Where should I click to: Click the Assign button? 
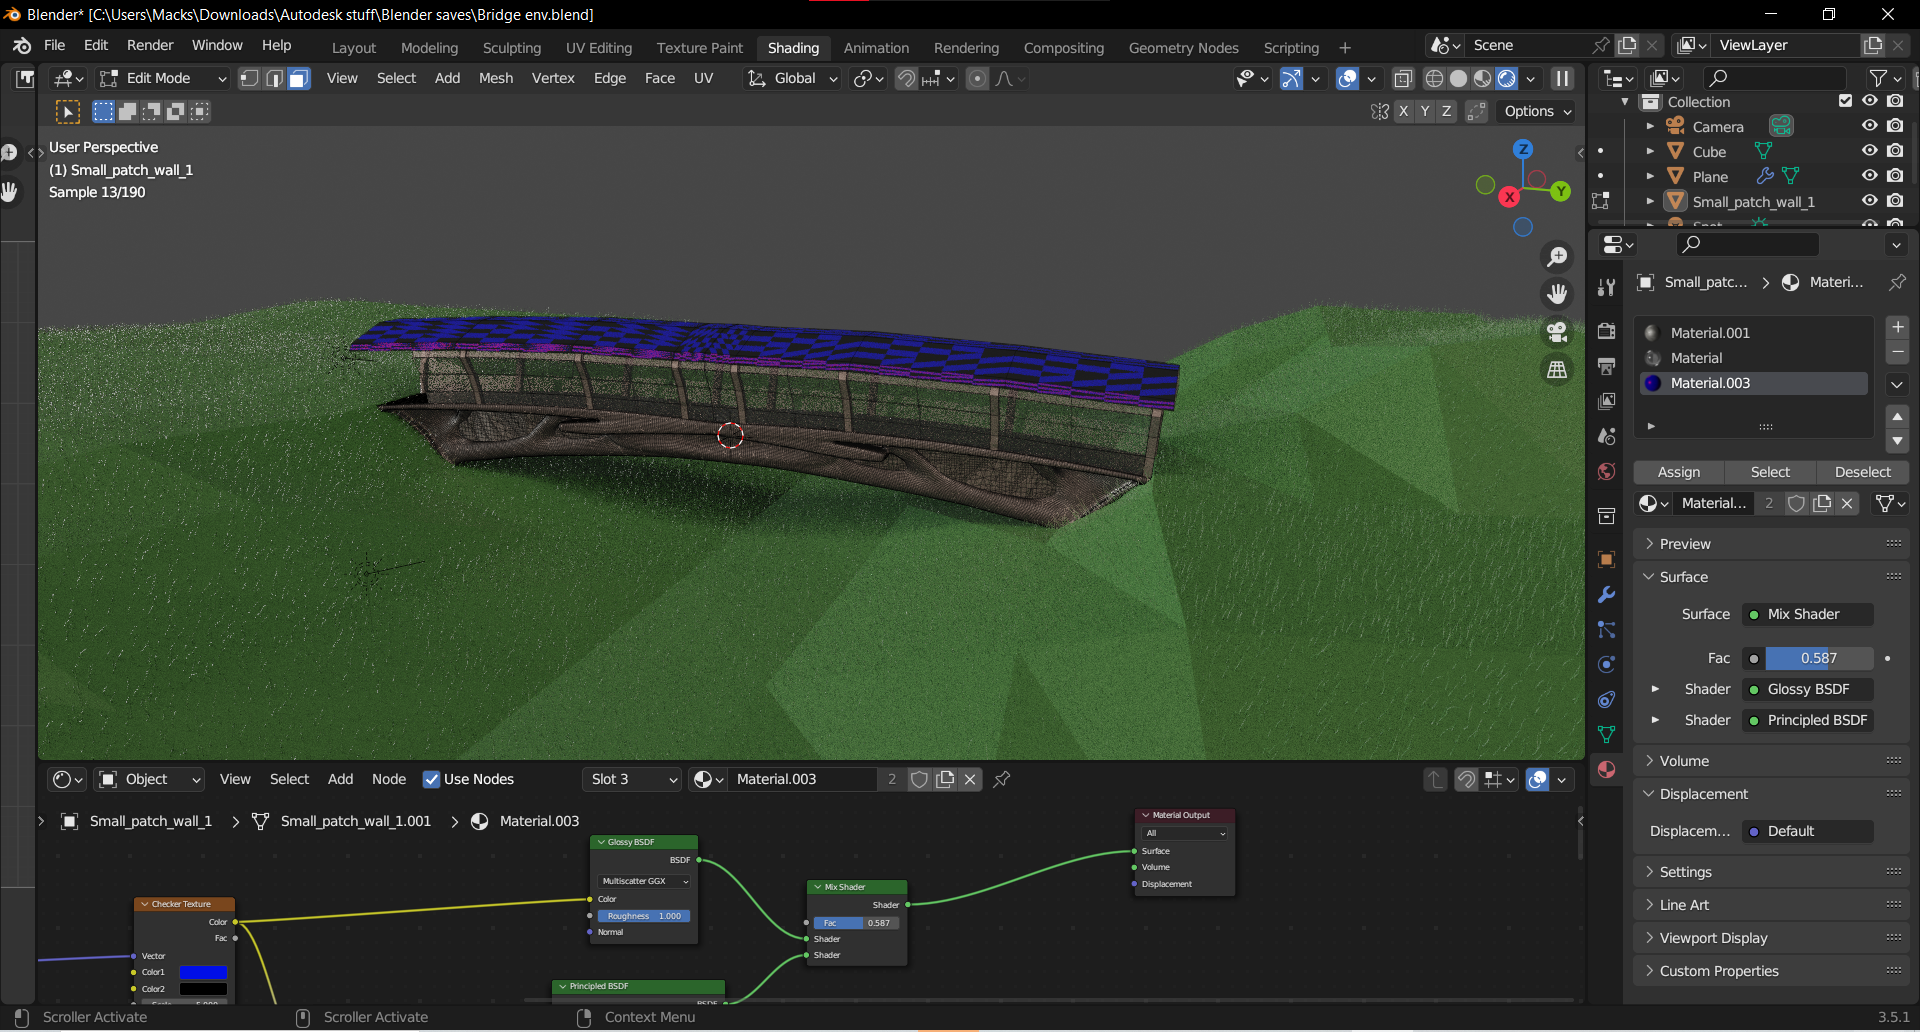1679,472
